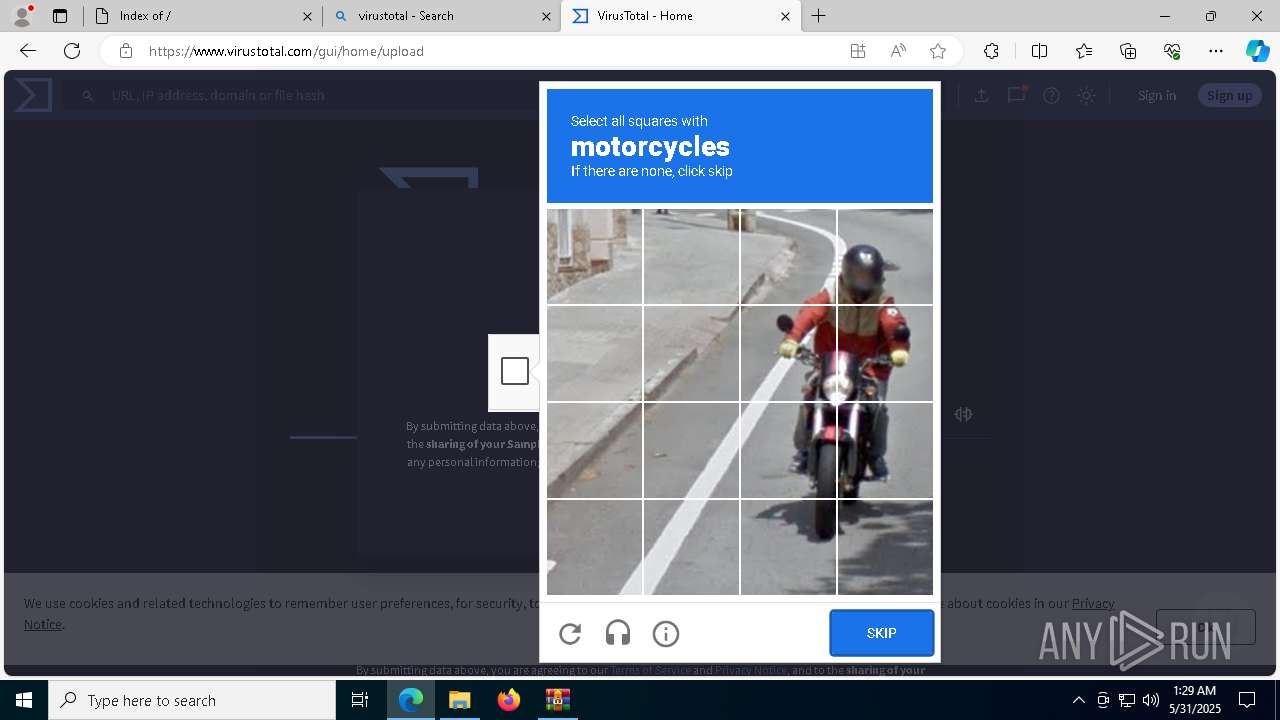This screenshot has height=720, width=1280.
Task: Switch to audio challenge headphones icon
Action: [618, 633]
